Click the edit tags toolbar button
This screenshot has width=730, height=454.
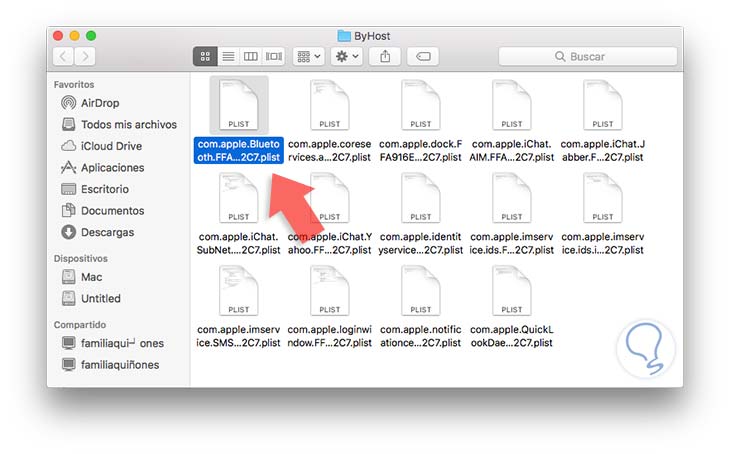[x=423, y=56]
